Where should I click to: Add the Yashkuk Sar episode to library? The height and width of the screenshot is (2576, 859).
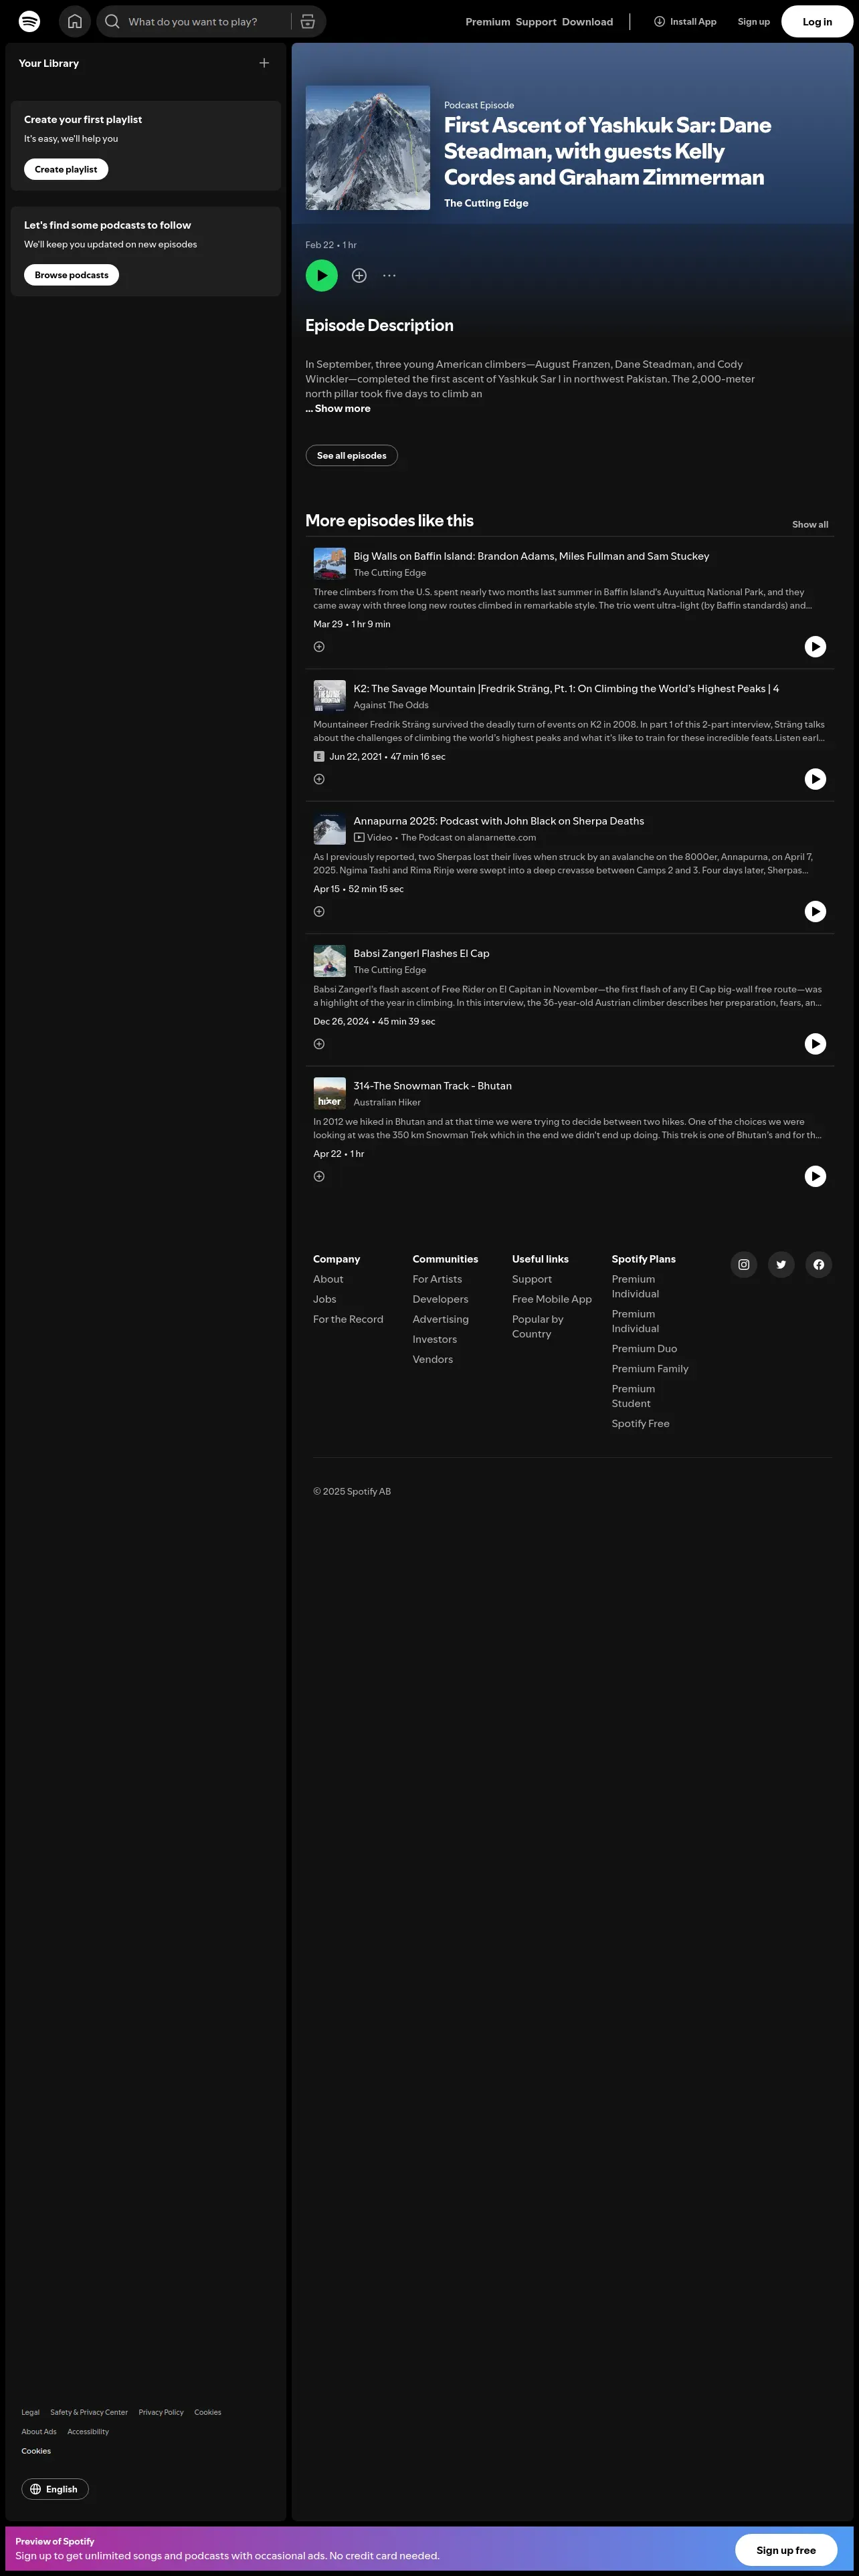pos(359,275)
